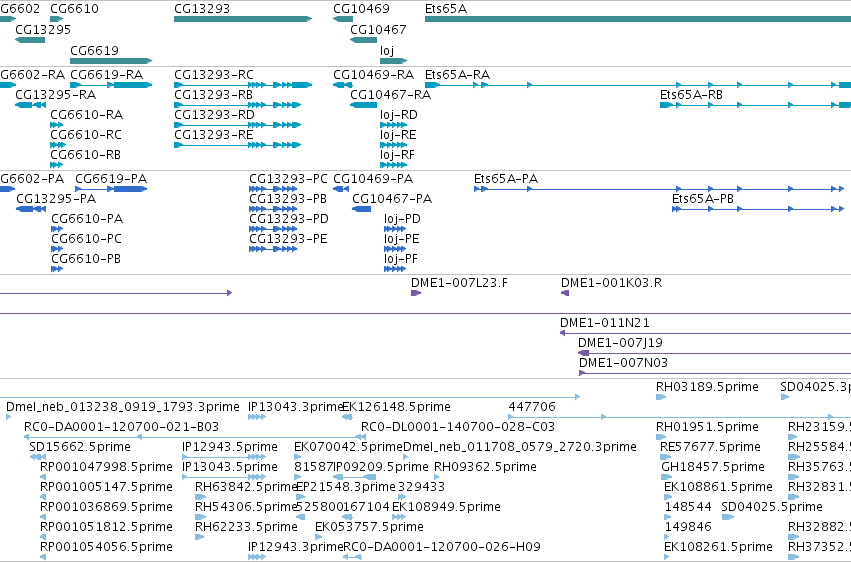Click the loj-RE transcript label
851x562 pixels.
pos(398,135)
